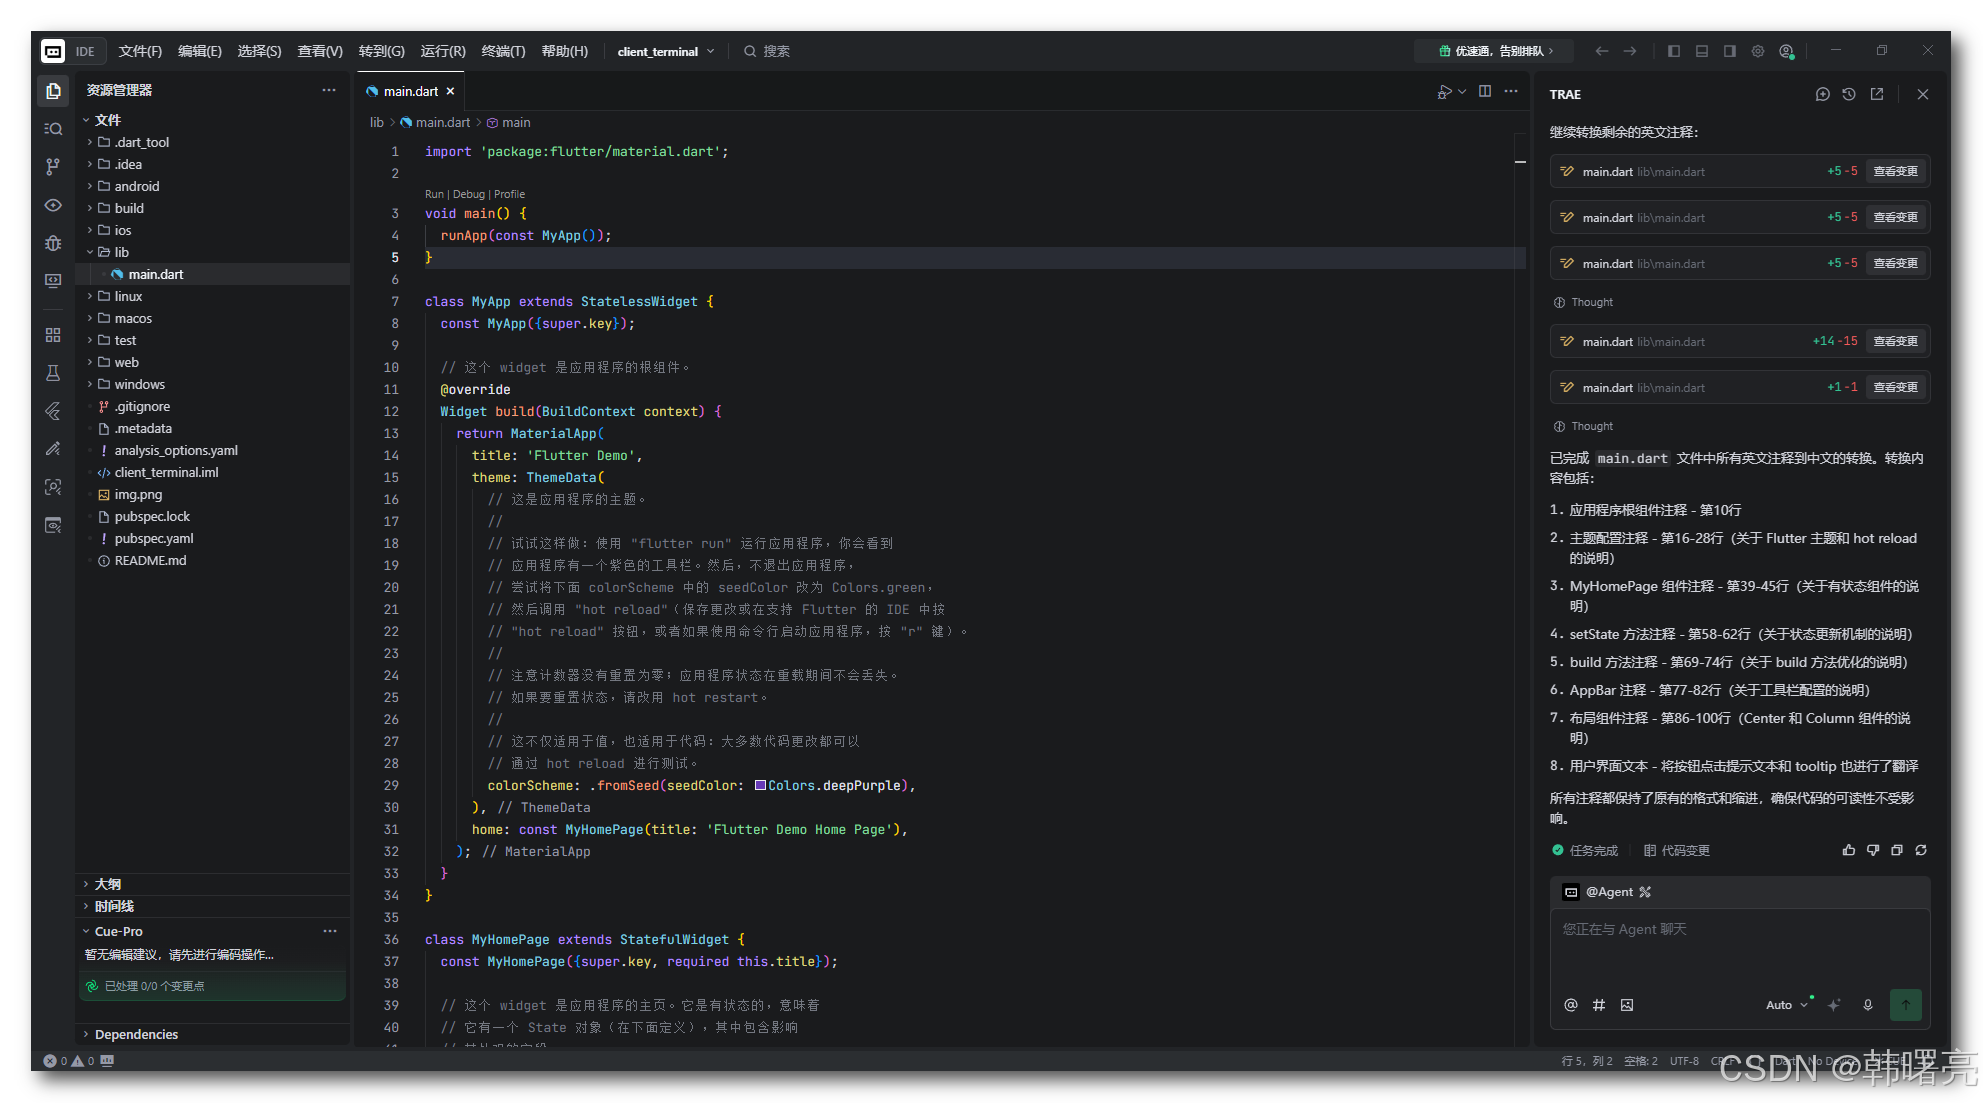Image resolution: width=1983 pixels, height=1103 pixels.
Task: Open the 运行(R) menu
Action: [x=443, y=51]
